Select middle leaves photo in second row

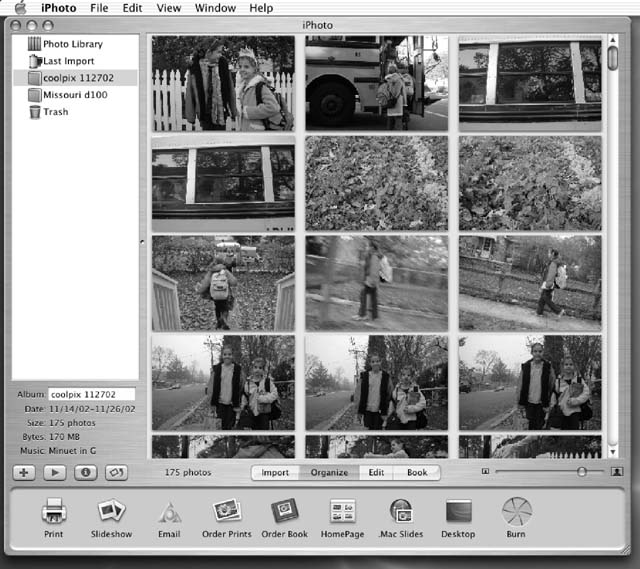(x=376, y=184)
